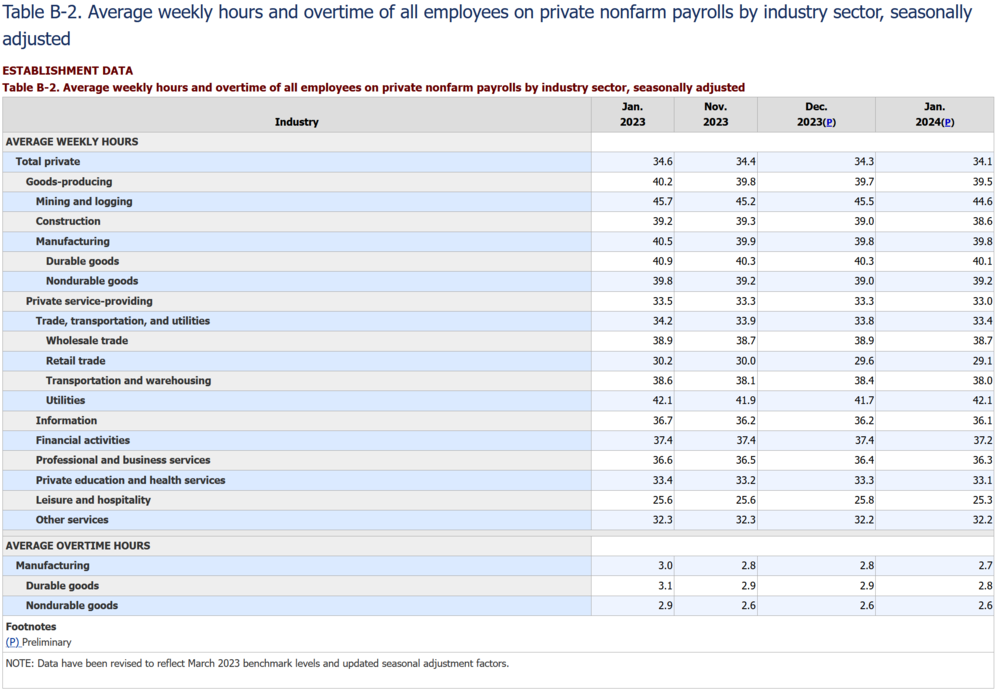Click the NOTE about revised benchmark data
The height and width of the screenshot is (691, 1000).
click(258, 663)
